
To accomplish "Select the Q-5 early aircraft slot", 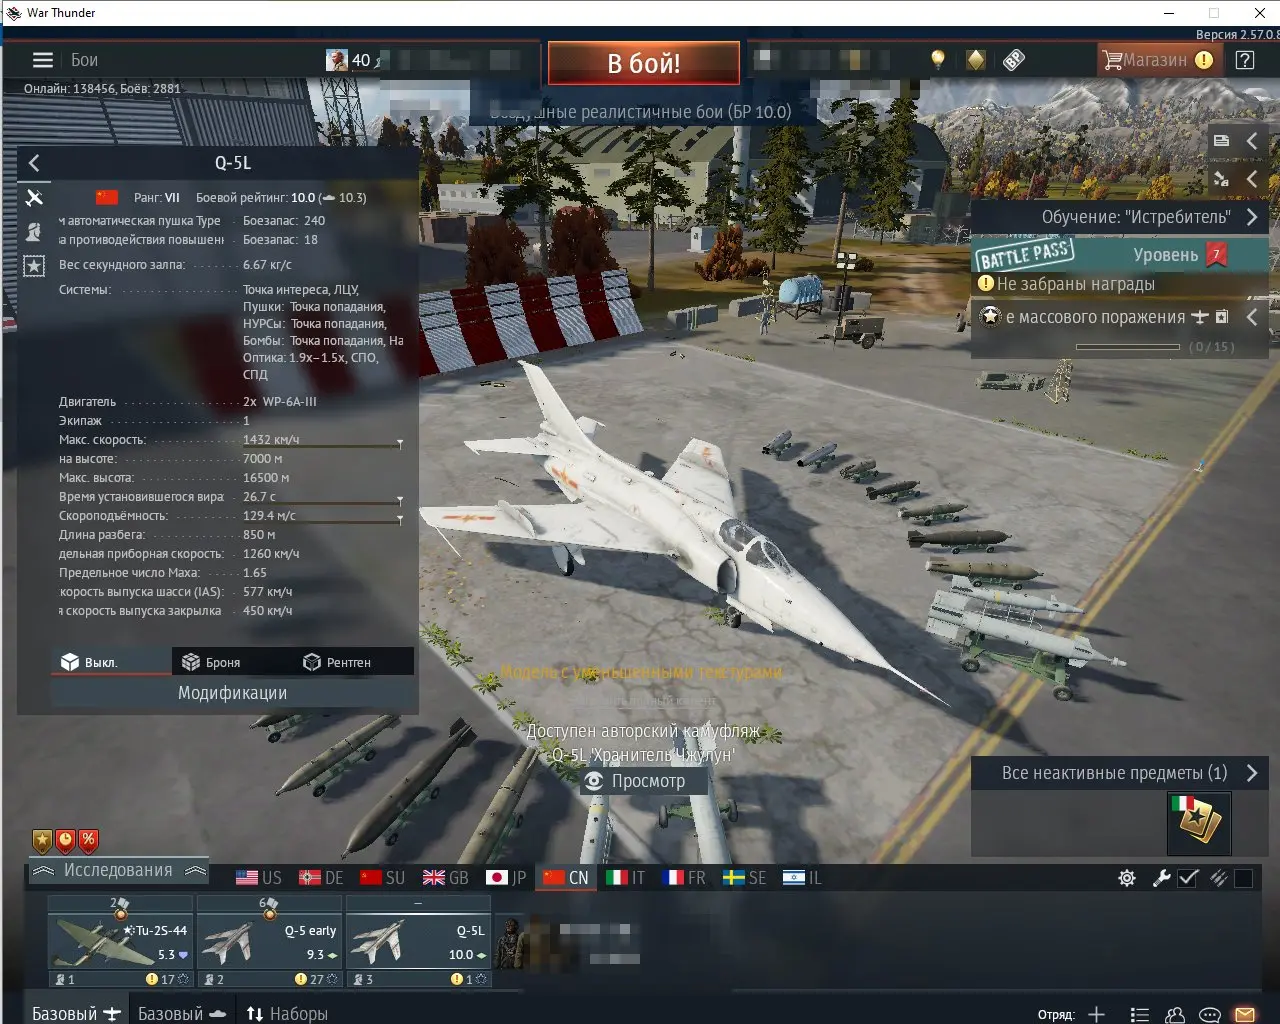I will (269, 941).
